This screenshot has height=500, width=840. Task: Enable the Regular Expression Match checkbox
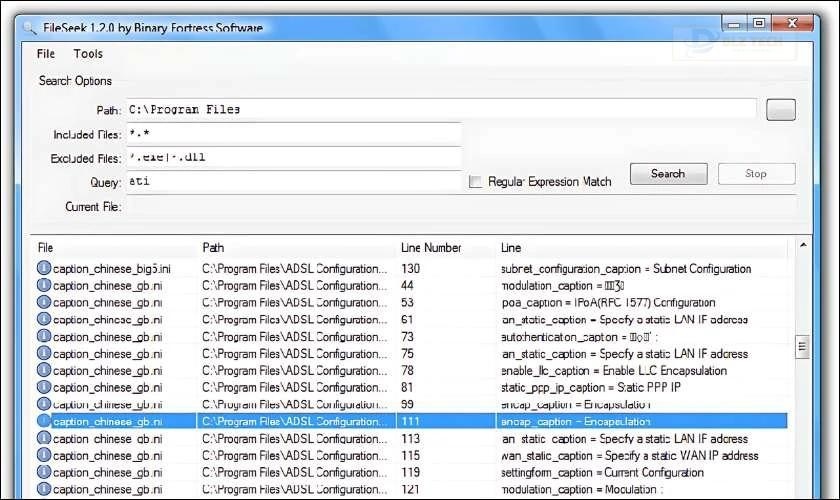click(x=475, y=182)
